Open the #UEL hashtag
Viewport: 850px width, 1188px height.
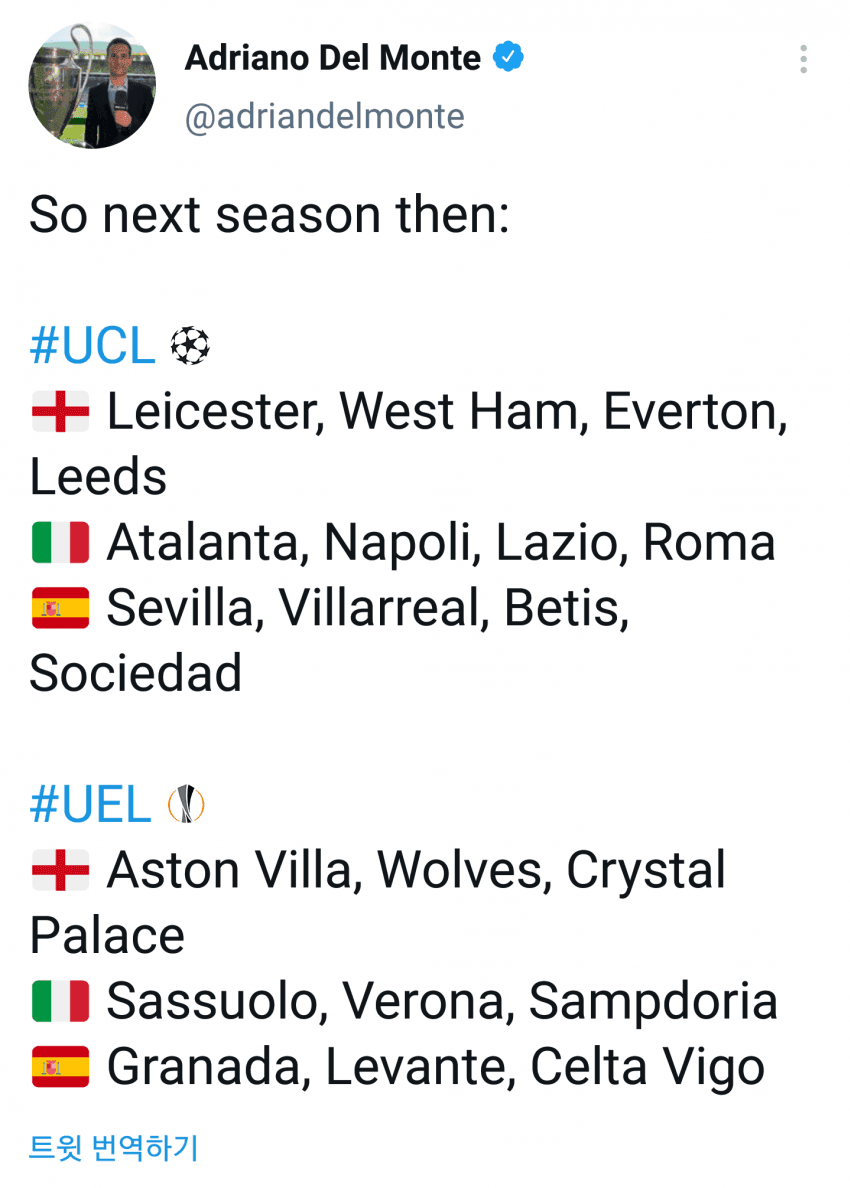tap(90, 805)
